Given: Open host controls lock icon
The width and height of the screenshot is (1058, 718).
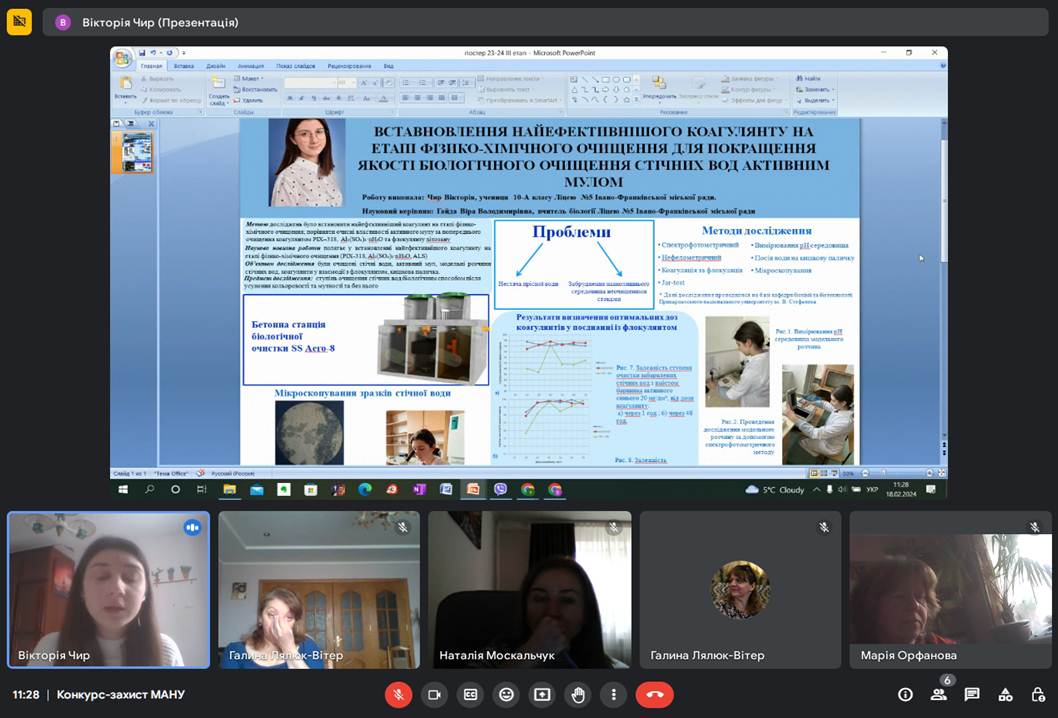Looking at the screenshot, I should click(x=1038, y=694).
